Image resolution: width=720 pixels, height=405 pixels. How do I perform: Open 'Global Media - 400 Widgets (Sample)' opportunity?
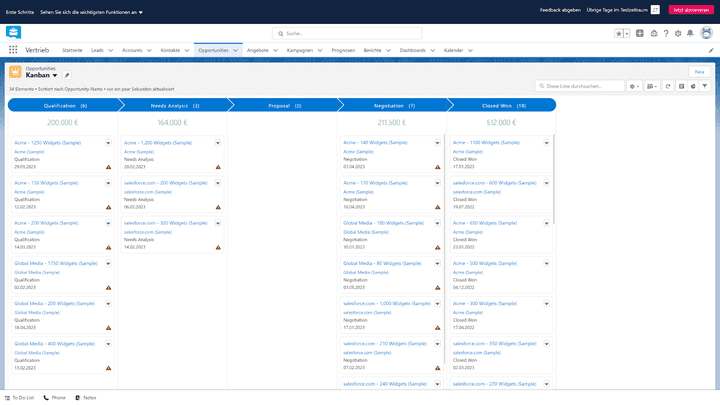pos(55,344)
